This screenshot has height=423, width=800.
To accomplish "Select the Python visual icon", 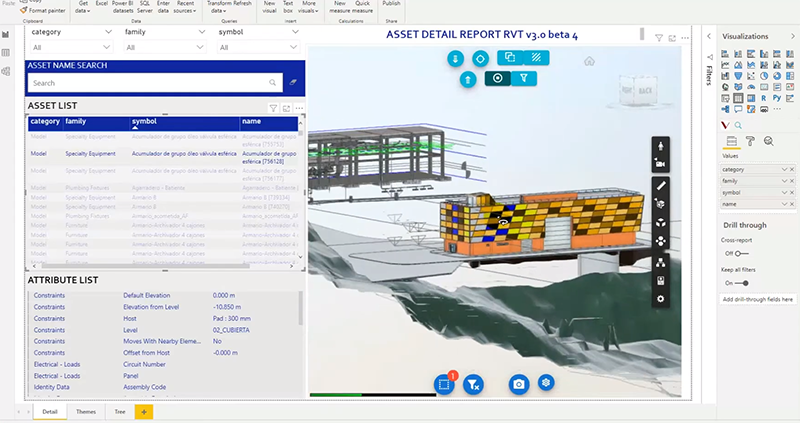I will [777, 98].
